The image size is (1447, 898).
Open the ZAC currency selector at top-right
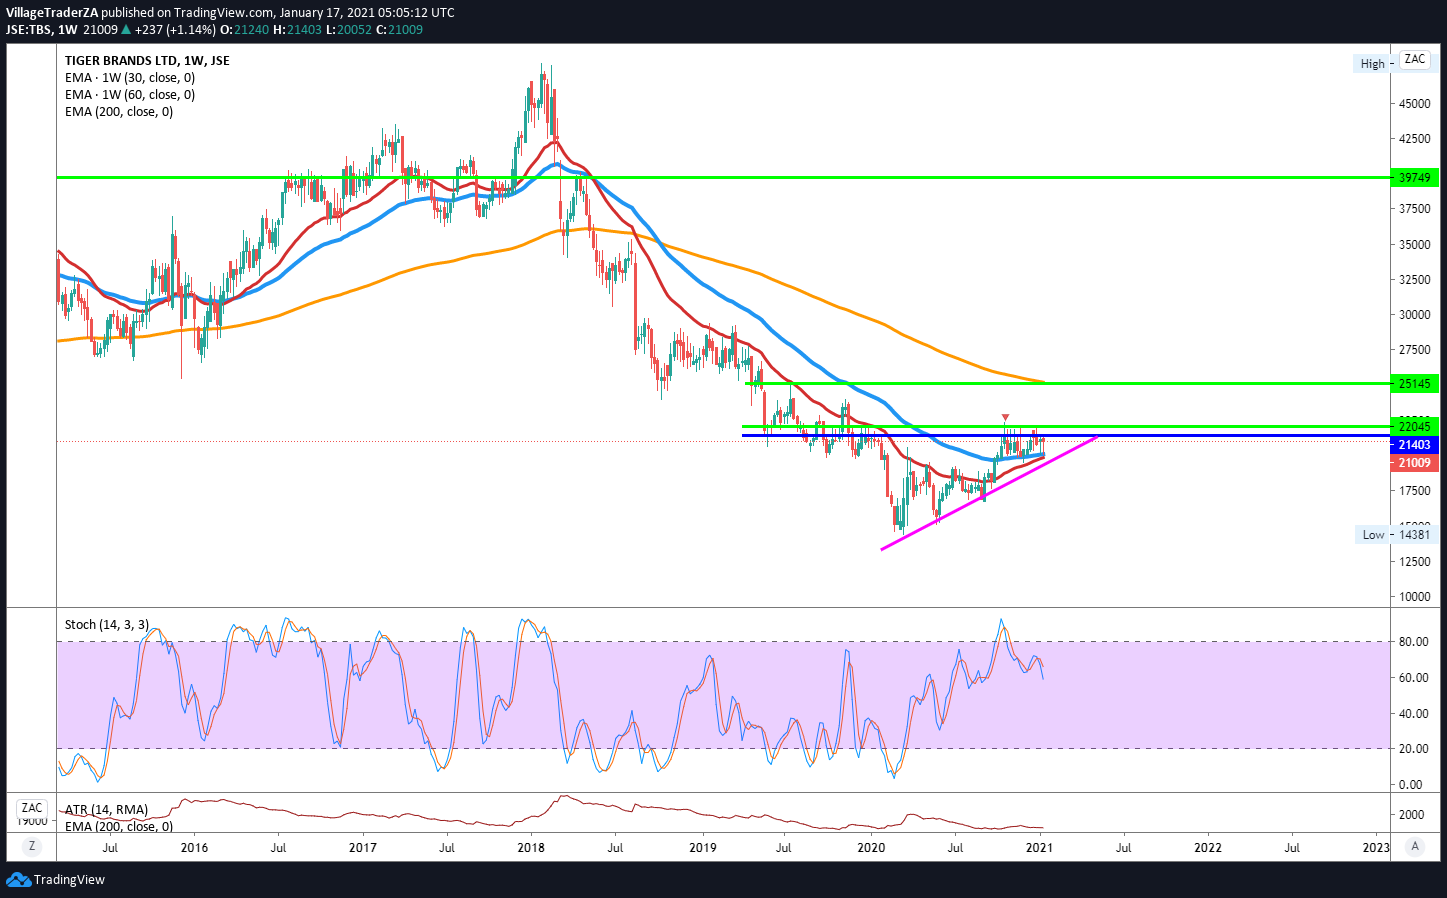pos(1414,60)
